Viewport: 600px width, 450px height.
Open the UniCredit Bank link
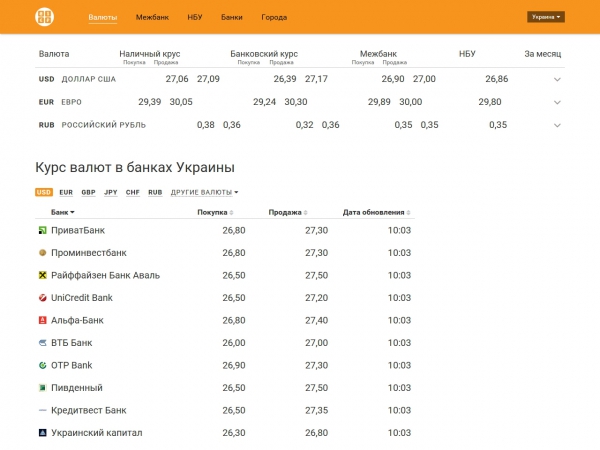tap(82, 298)
